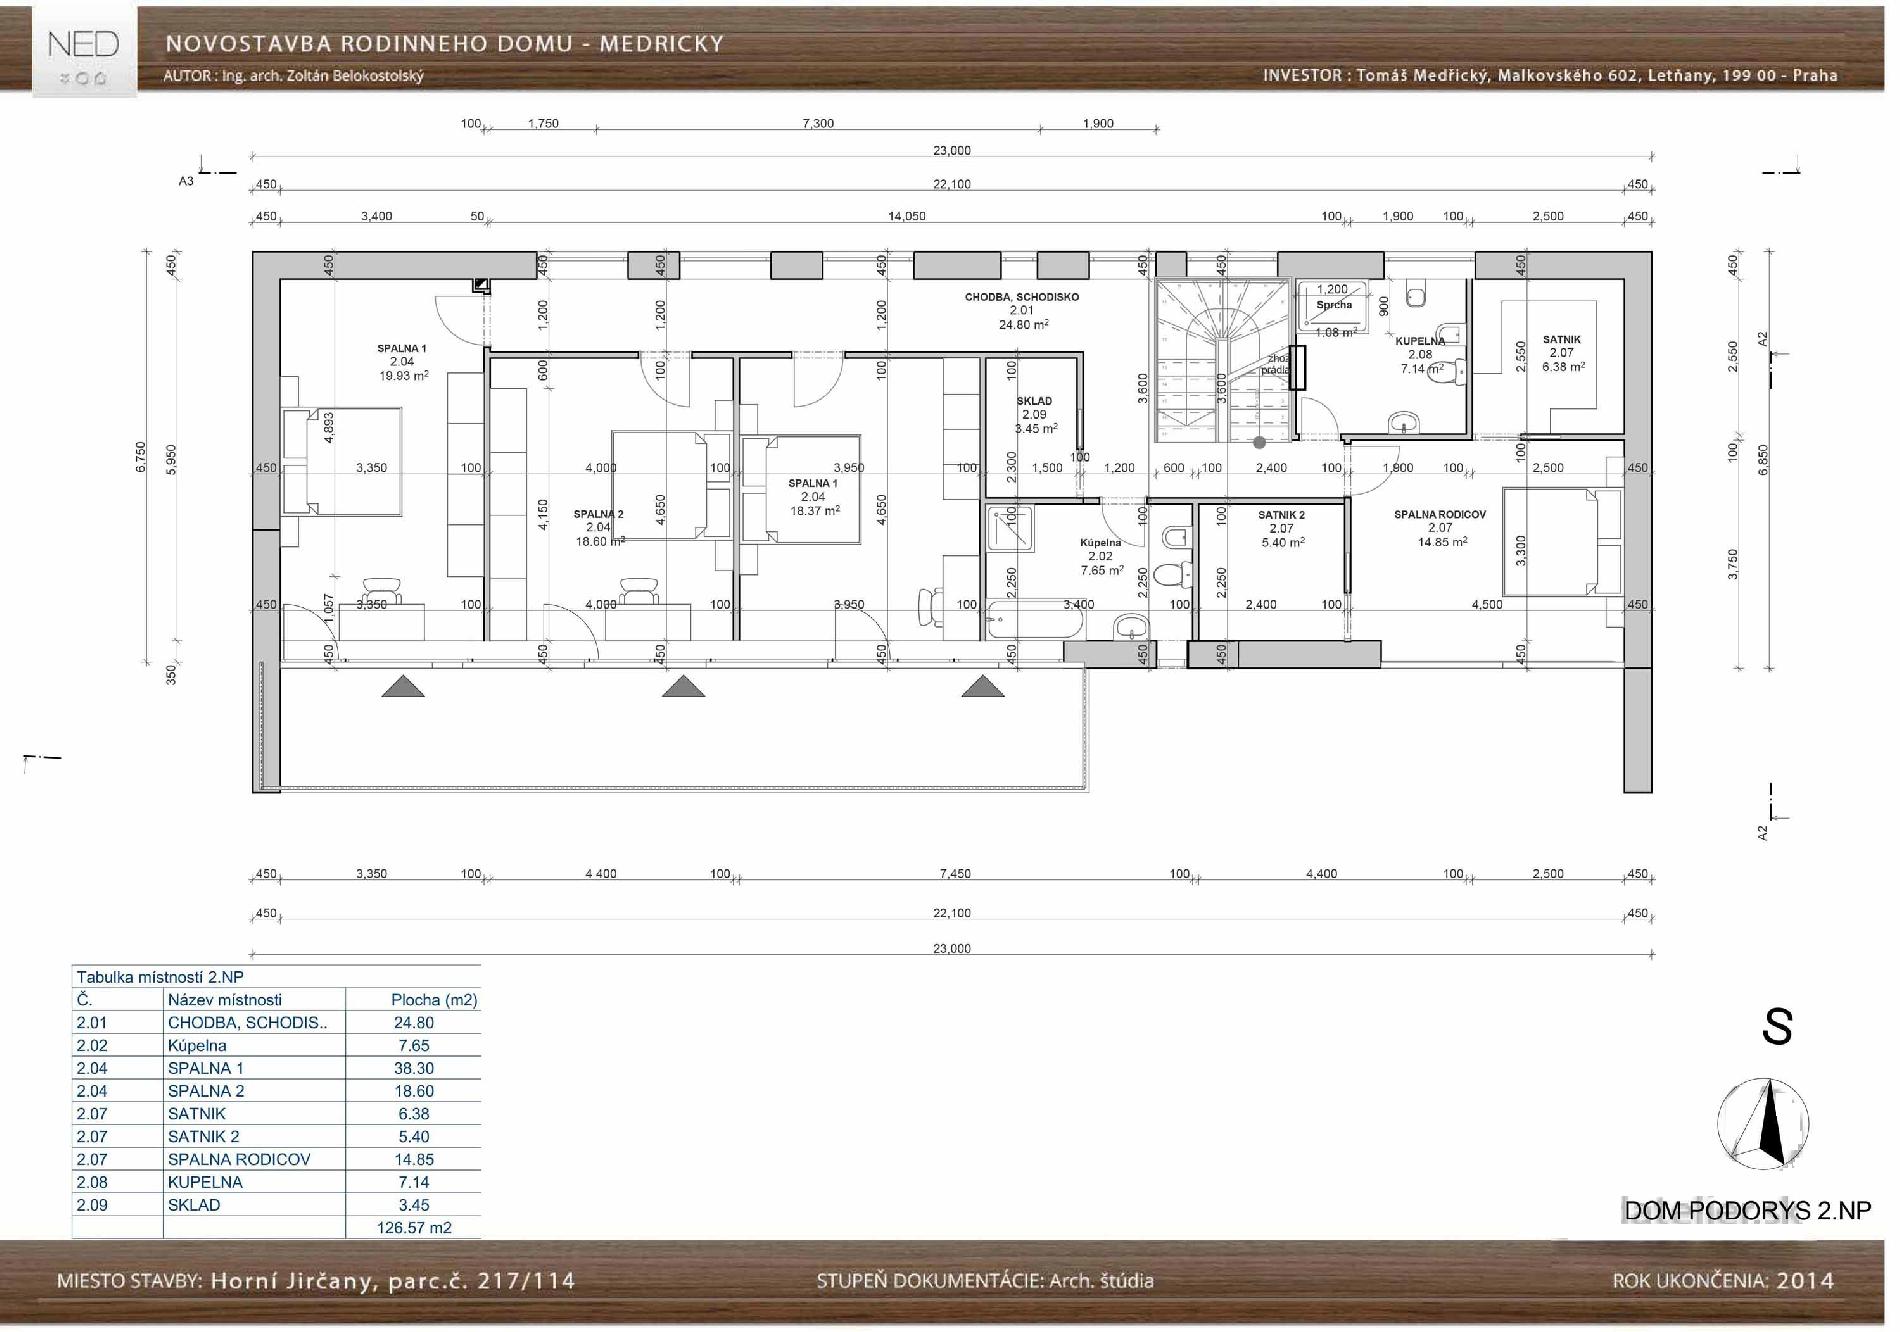Click the DOM PODORYS 2.NP drawing label
The height and width of the screenshot is (1332, 1900).
click(1747, 1211)
